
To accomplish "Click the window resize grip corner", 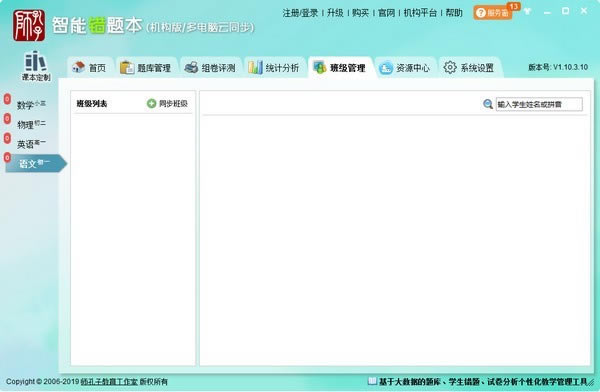I will pyautogui.click(x=592, y=382).
